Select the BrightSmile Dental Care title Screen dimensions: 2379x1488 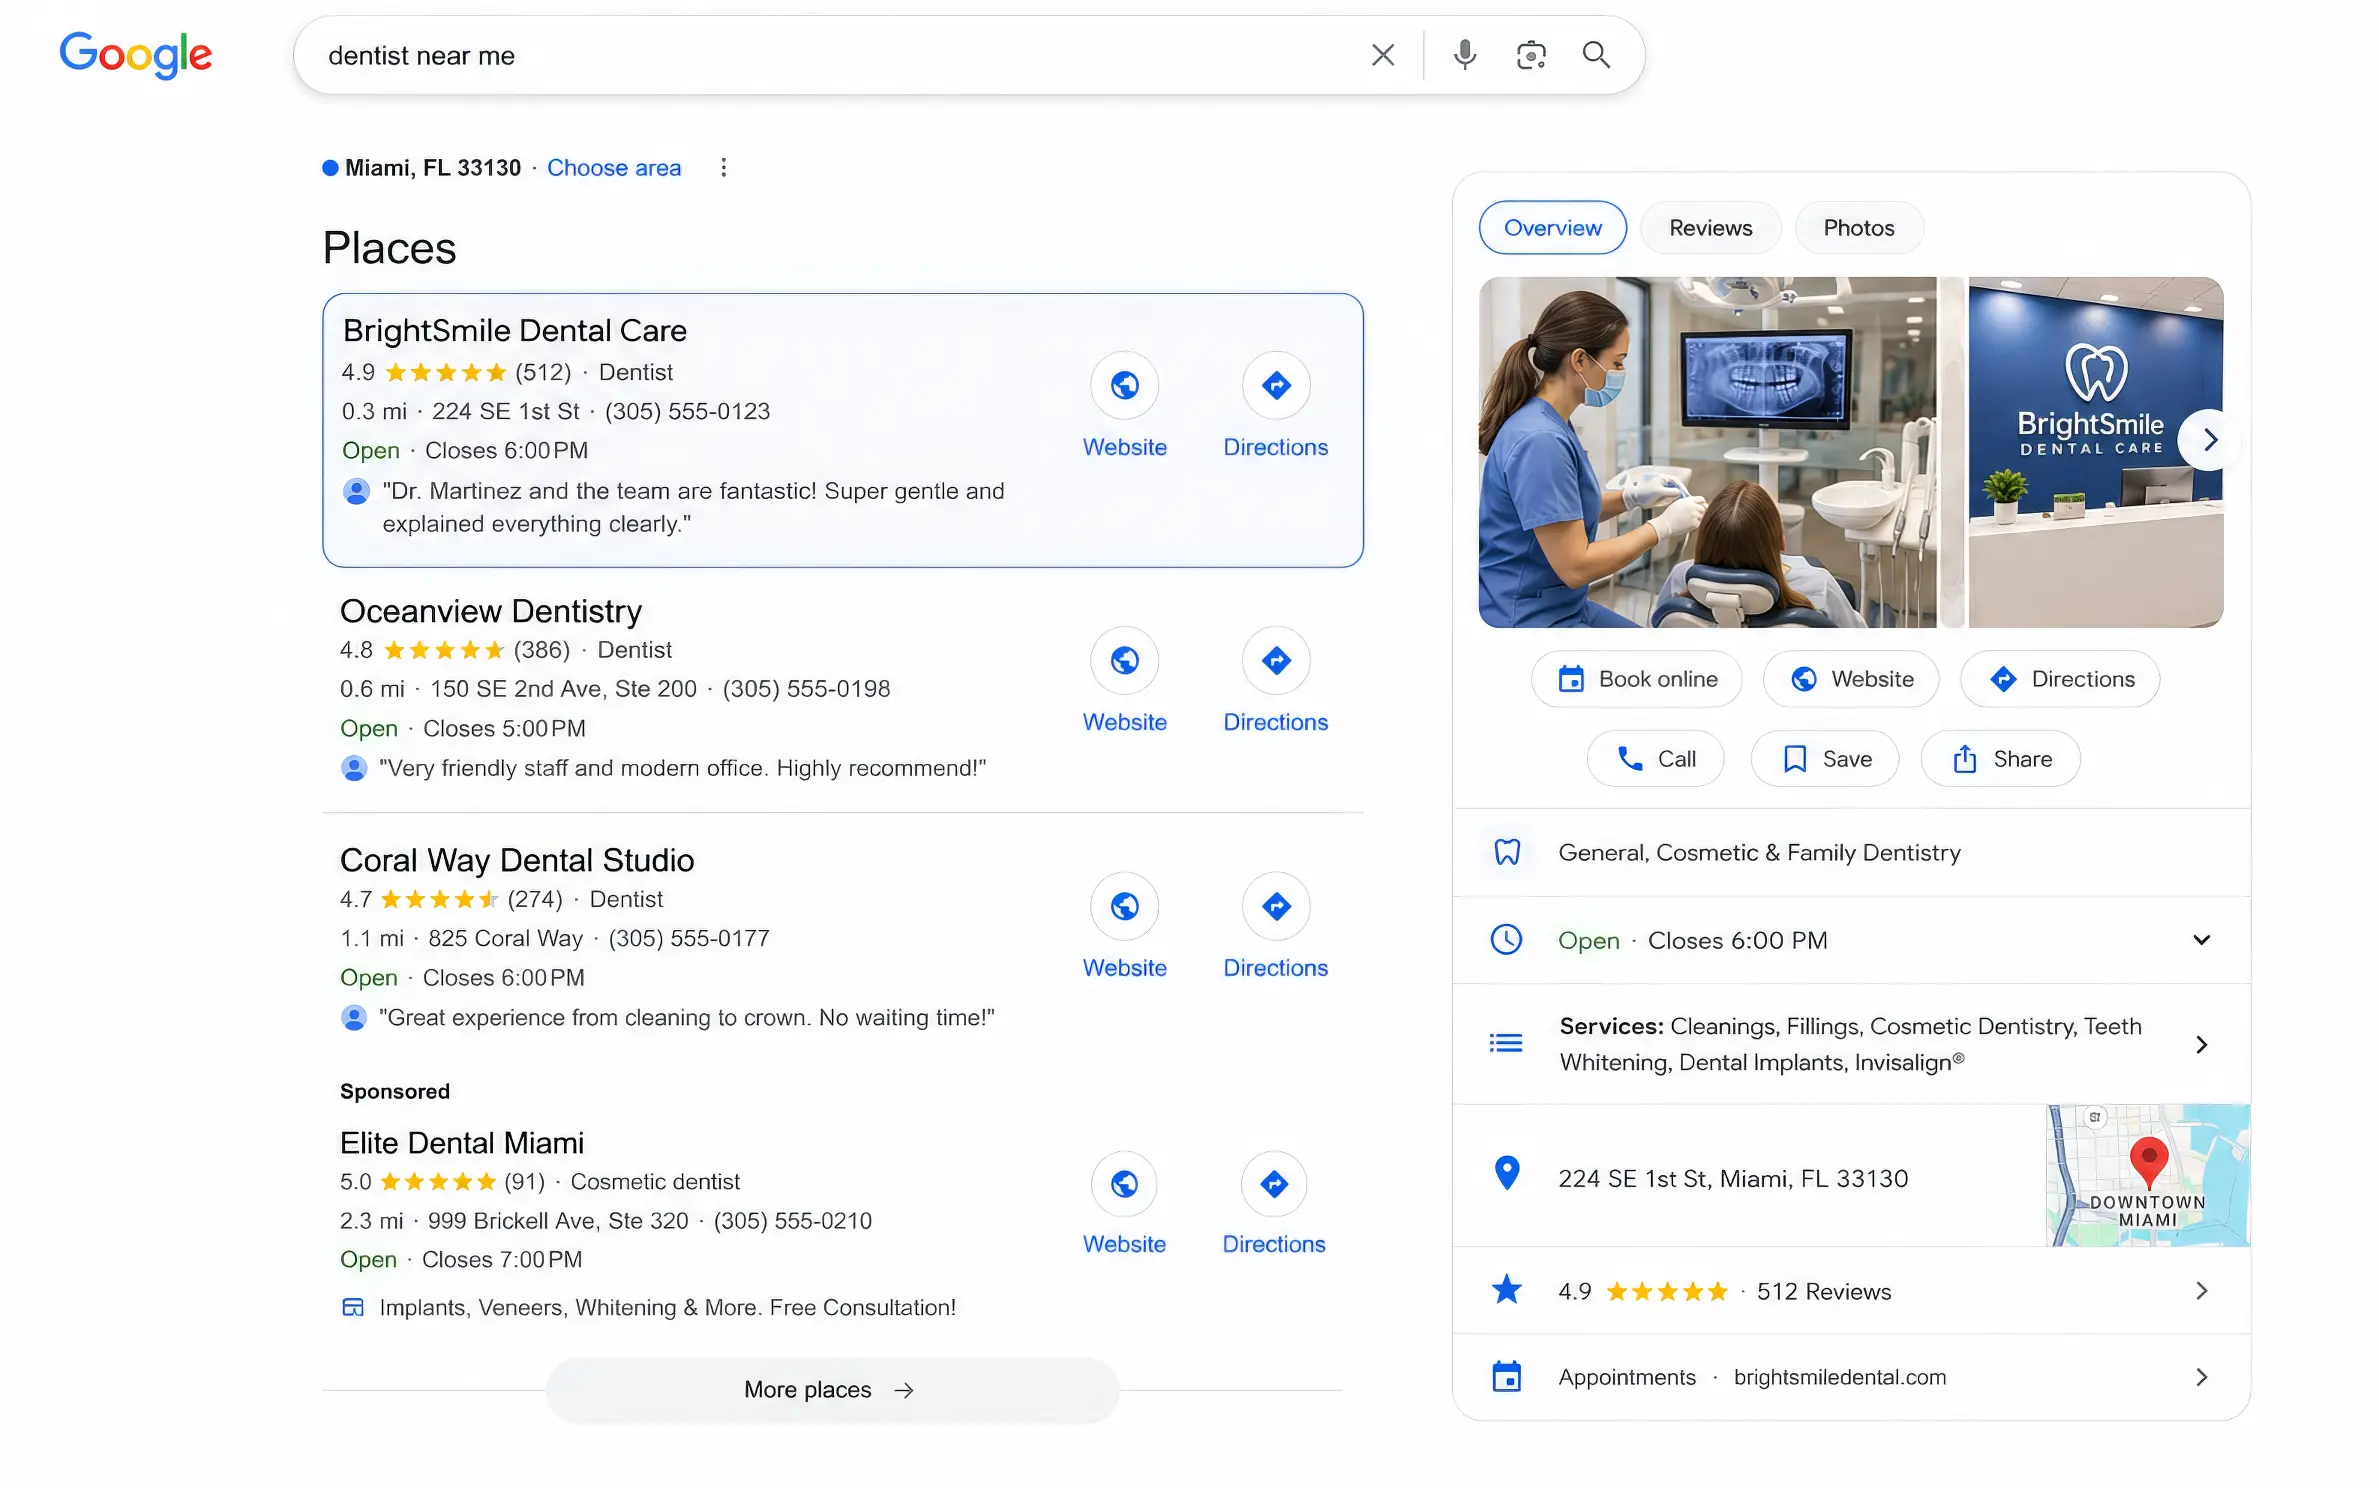point(514,331)
